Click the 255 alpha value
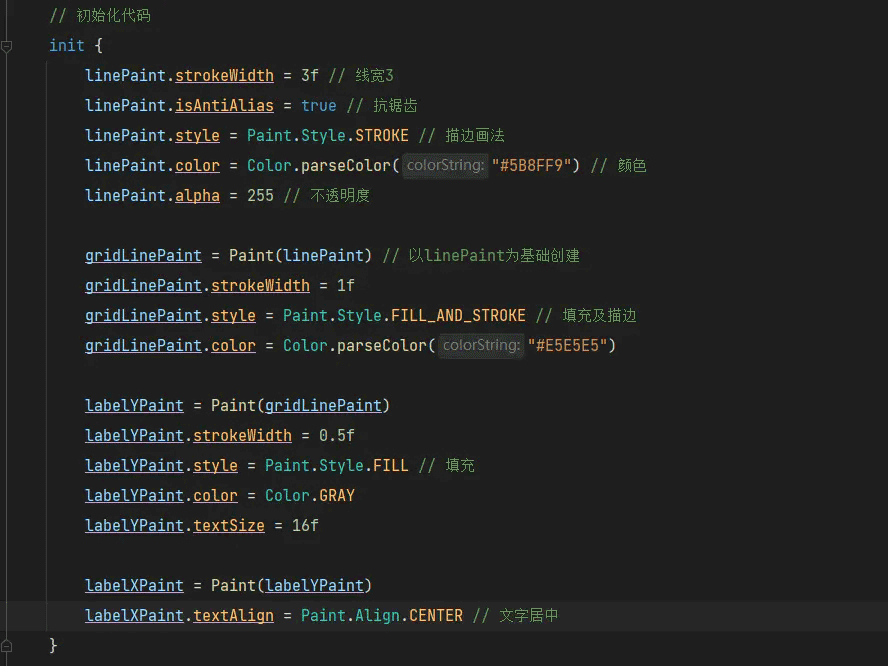The image size is (888, 666). click(x=261, y=195)
